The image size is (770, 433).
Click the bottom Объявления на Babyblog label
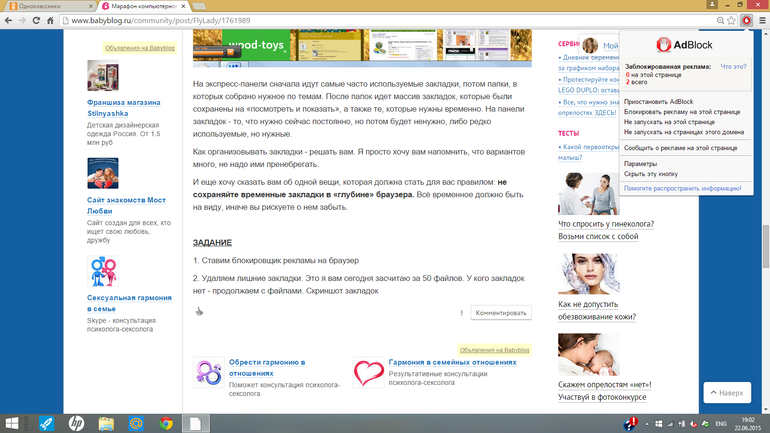pyautogui.click(x=494, y=350)
